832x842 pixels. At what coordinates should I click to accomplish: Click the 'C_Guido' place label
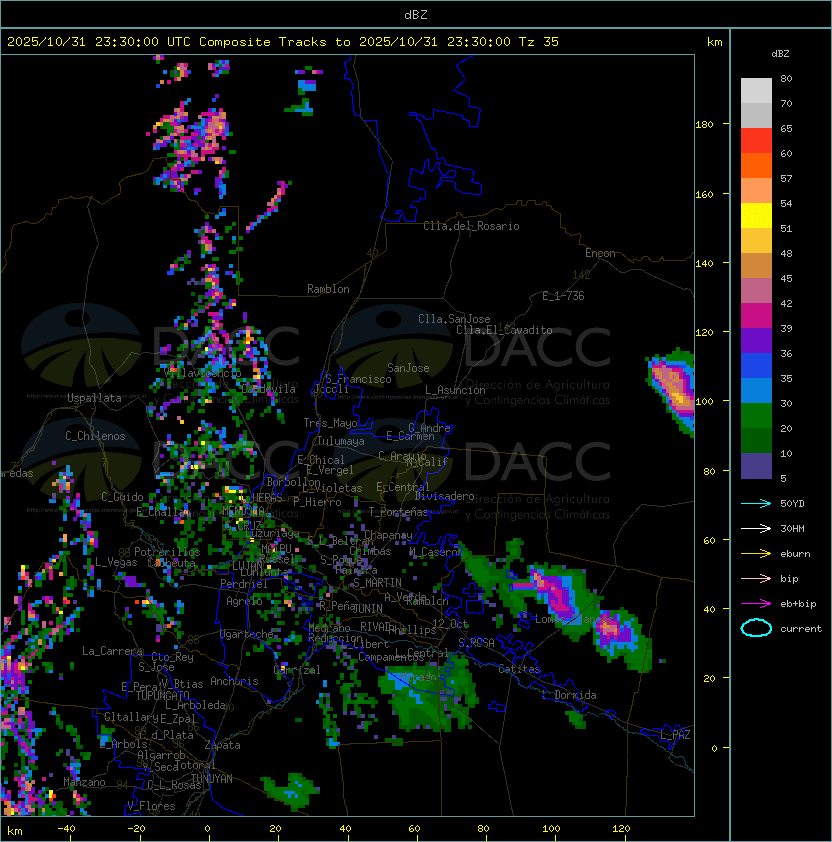pos(122,497)
